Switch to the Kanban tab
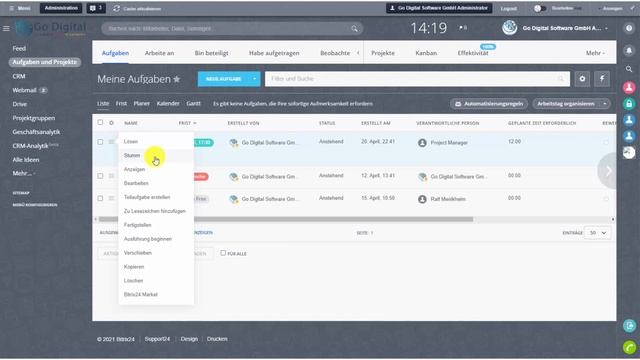The image size is (640, 360). click(x=426, y=53)
